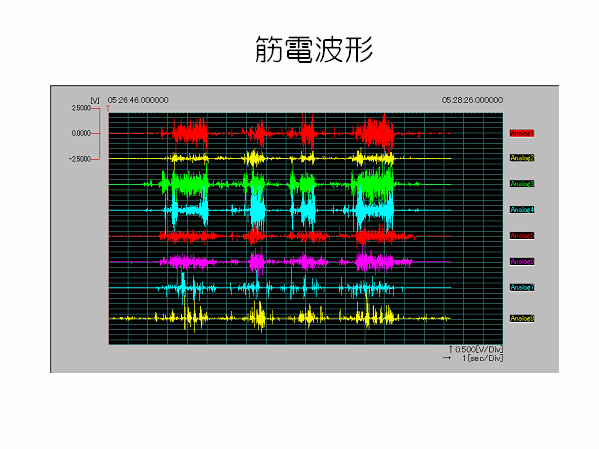The width and height of the screenshot is (599, 449).
Task: Click the 0.500[V/Div] vertical scale label
Action: (x=479, y=349)
